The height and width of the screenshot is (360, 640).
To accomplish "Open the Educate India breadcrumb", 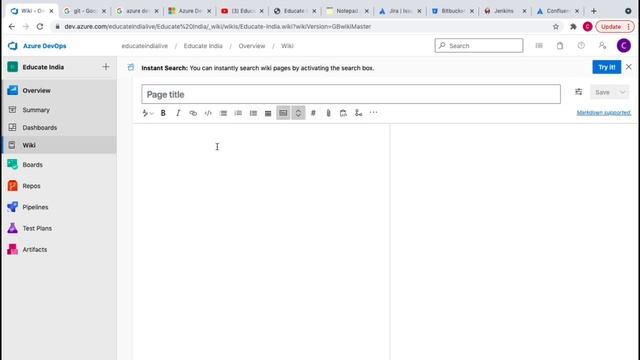I will tap(203, 46).
